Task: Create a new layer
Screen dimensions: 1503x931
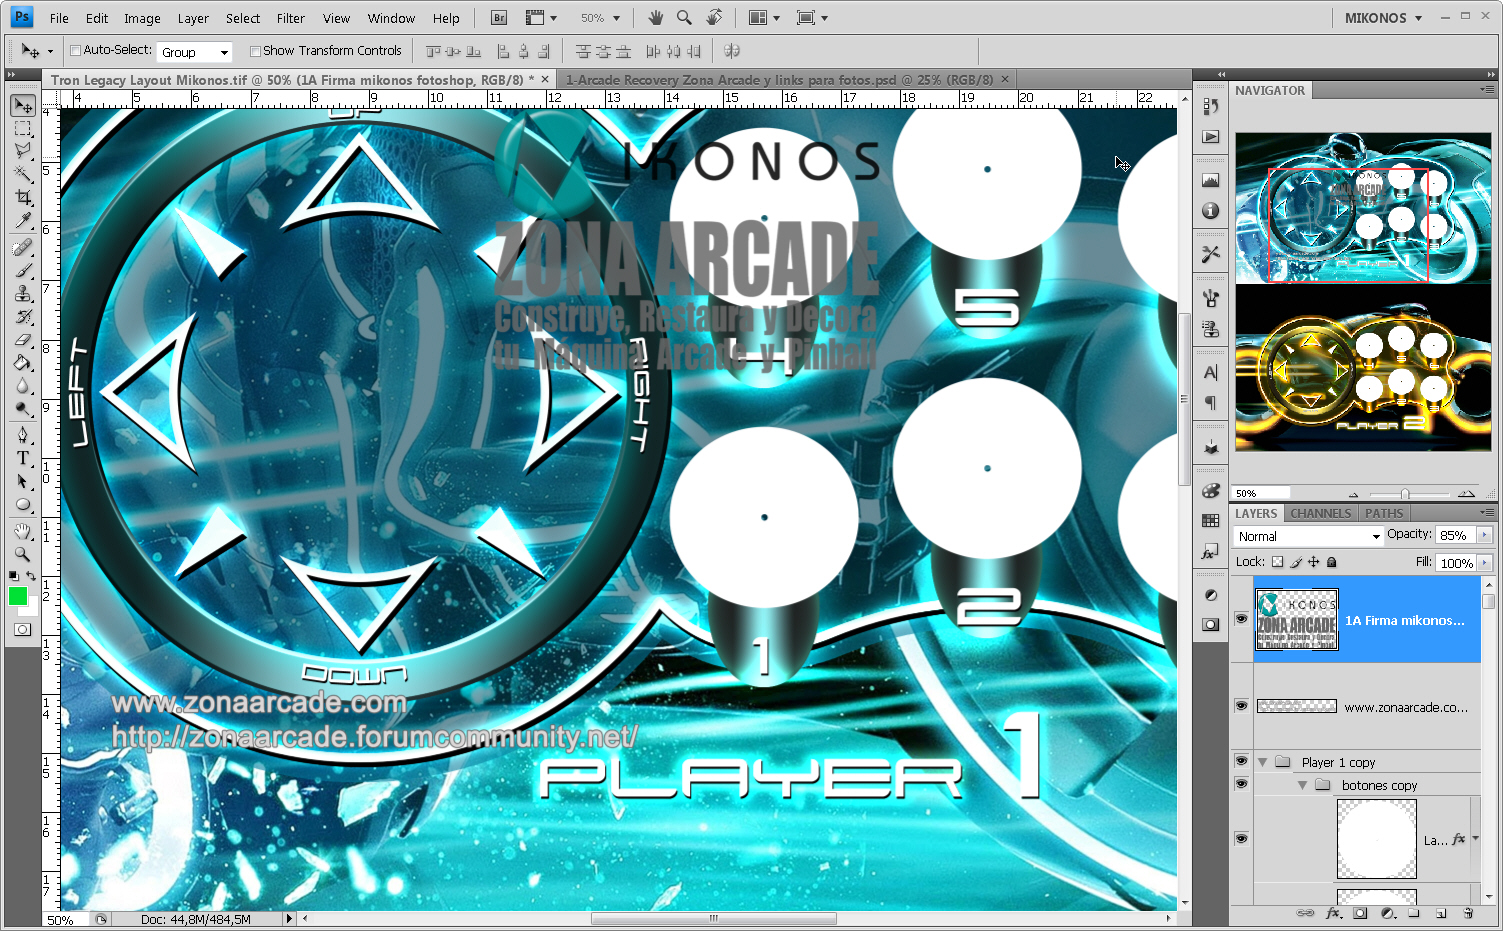Action: point(1441,913)
